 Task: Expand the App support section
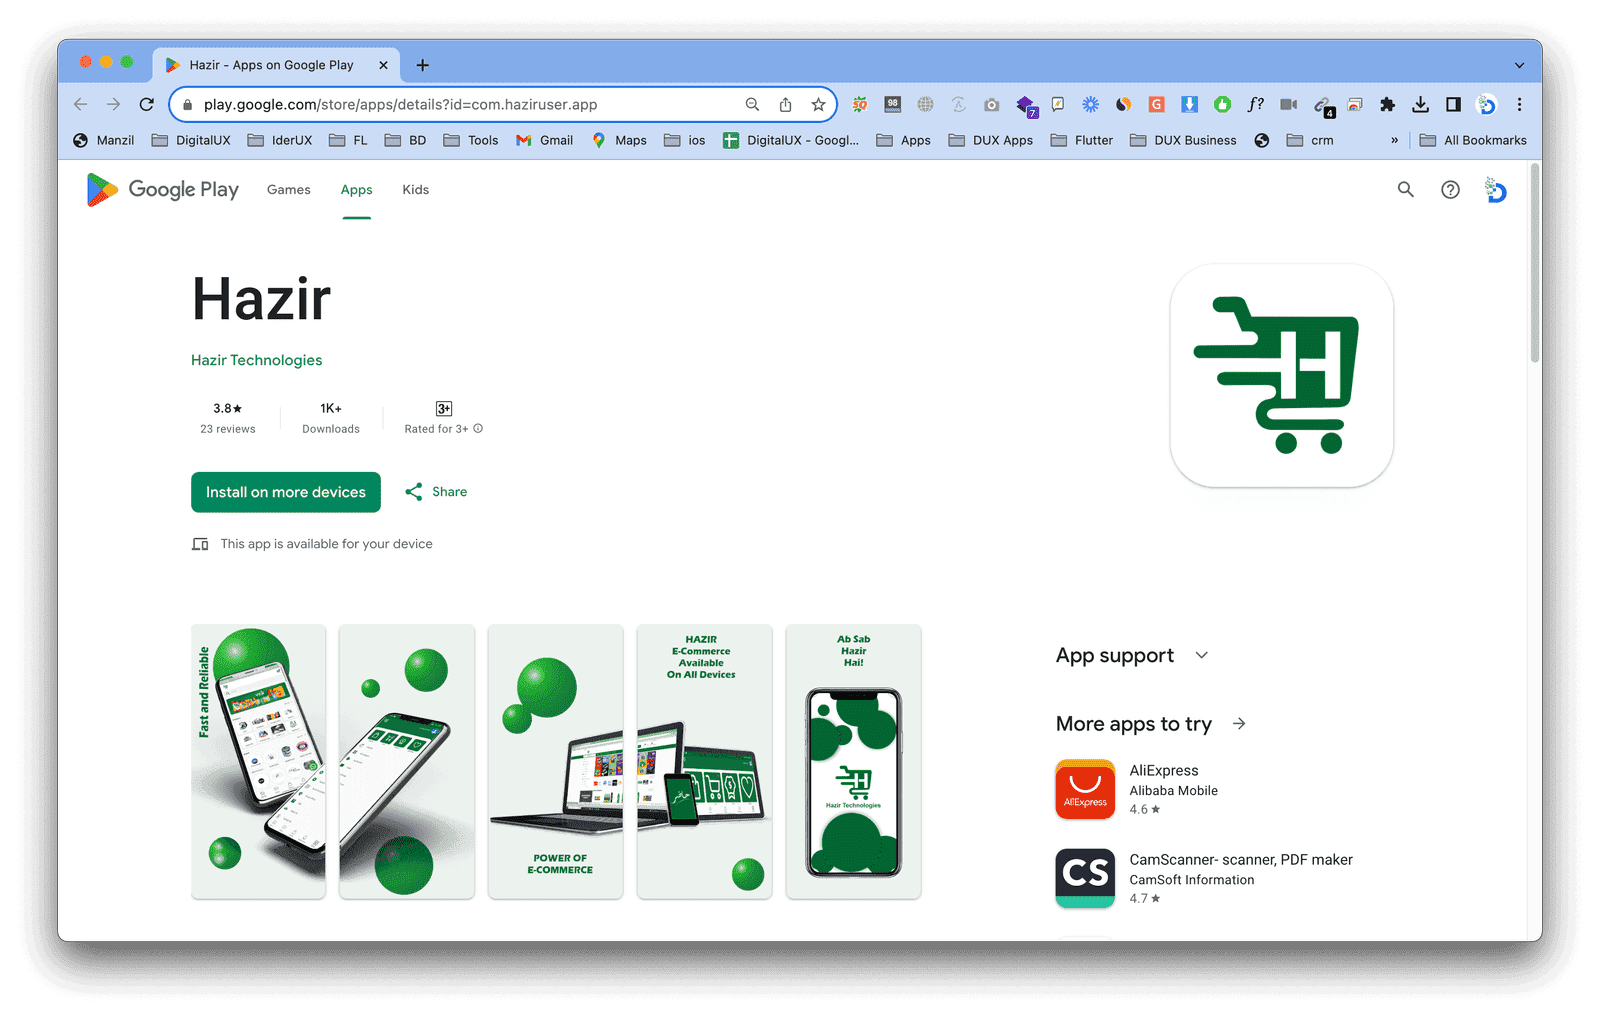[1202, 655]
